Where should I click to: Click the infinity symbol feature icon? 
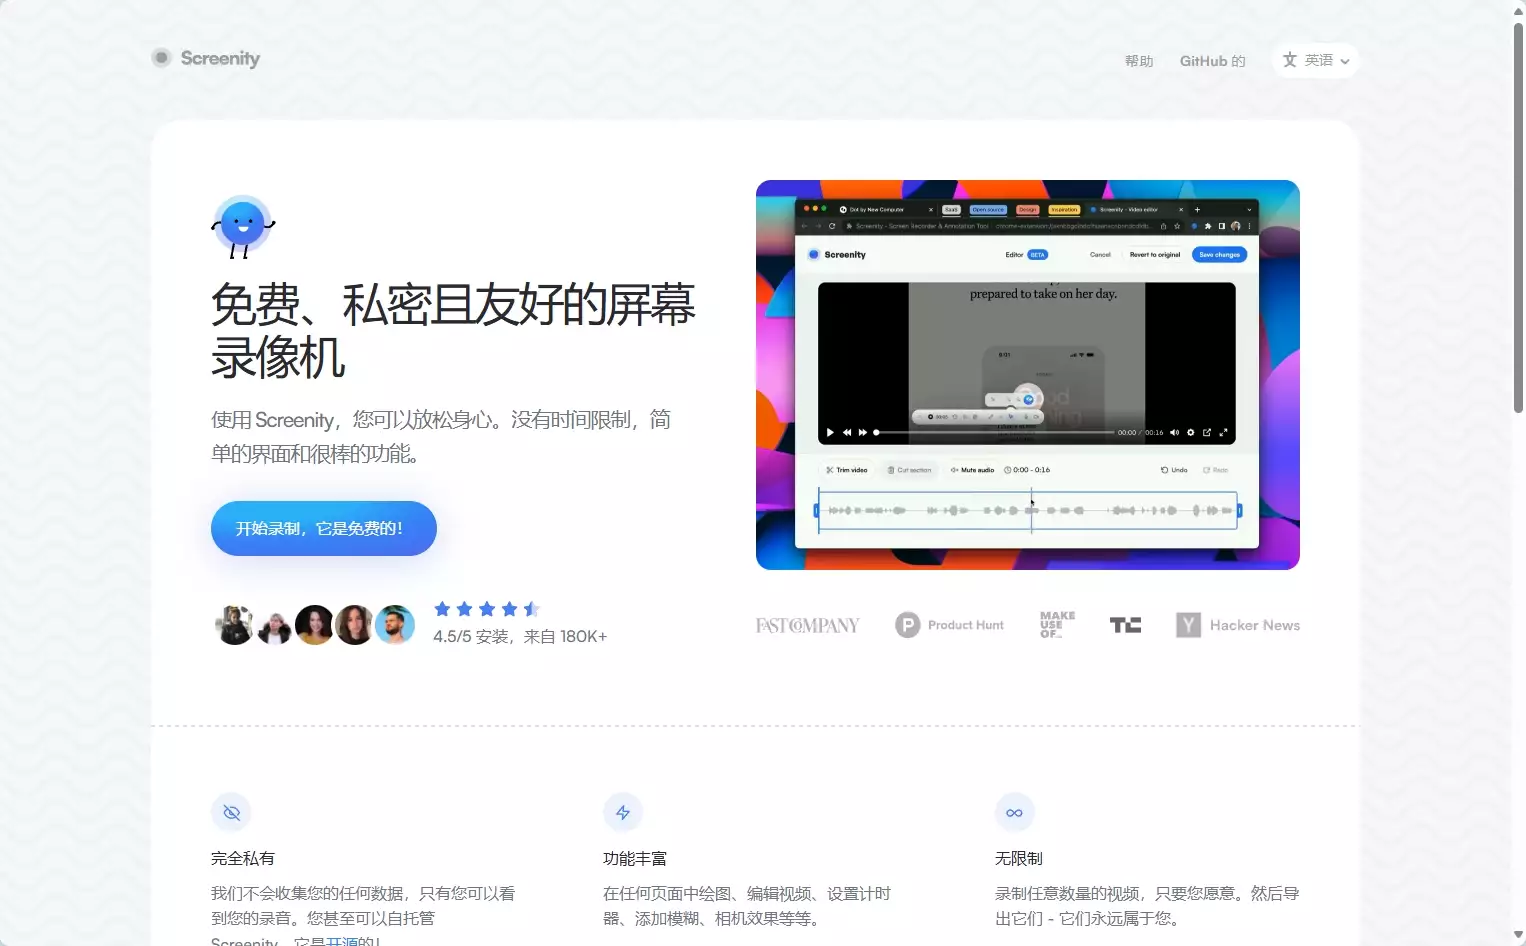(1014, 812)
